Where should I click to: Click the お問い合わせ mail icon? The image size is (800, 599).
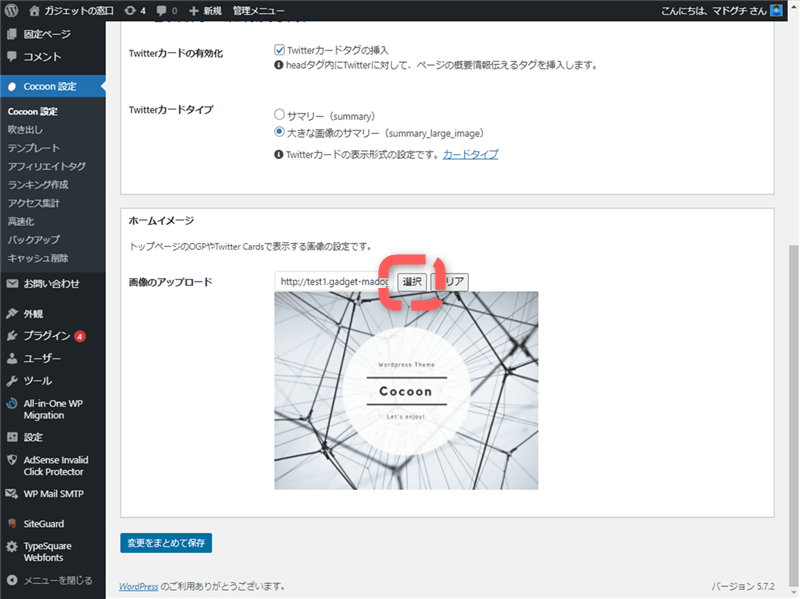tap(12, 284)
